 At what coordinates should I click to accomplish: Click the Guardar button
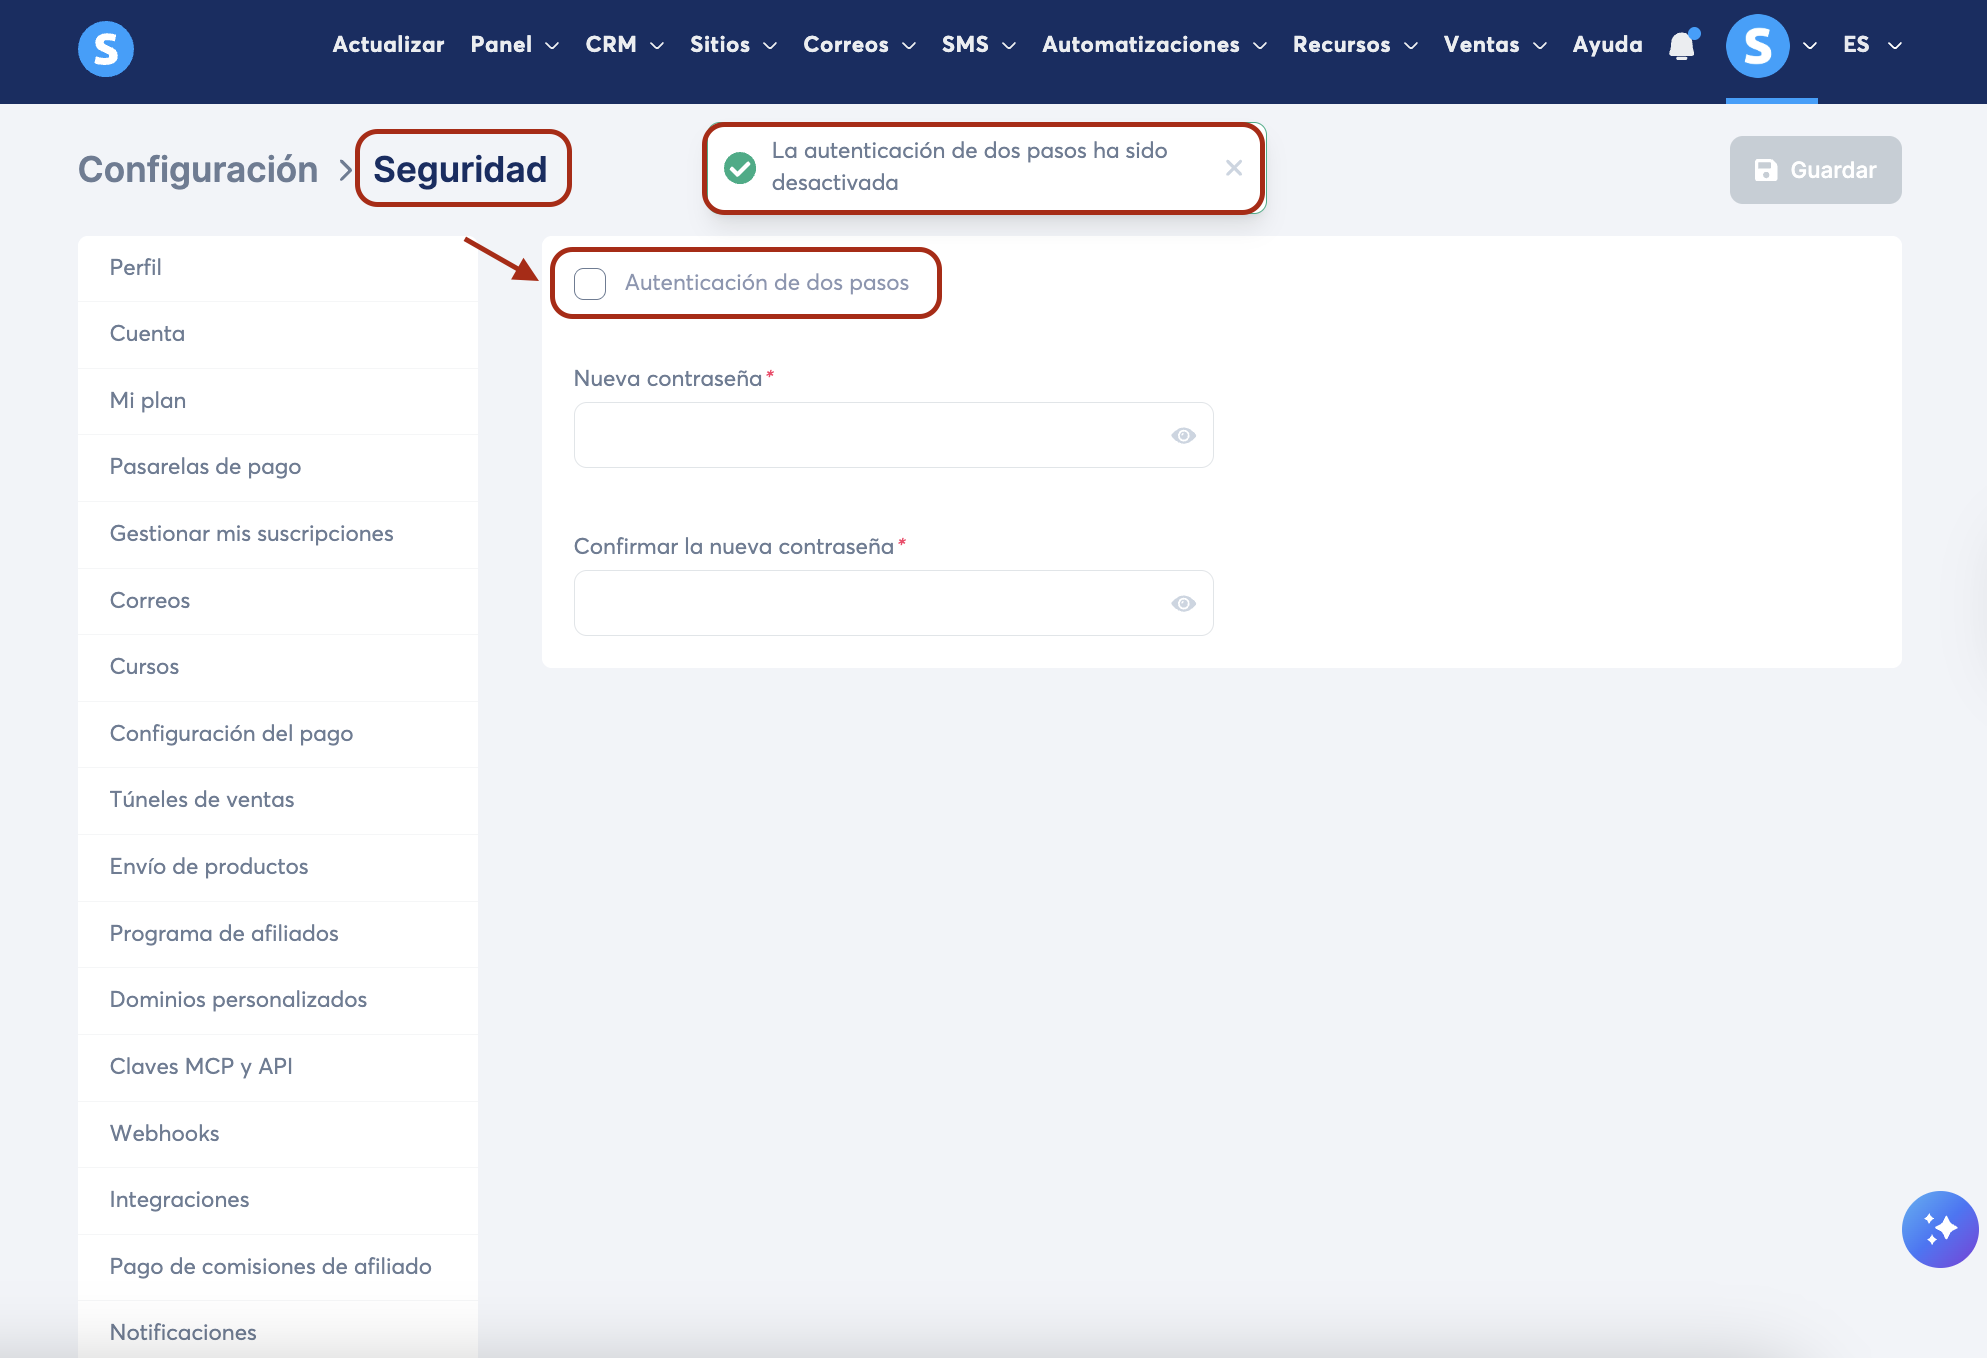(1815, 170)
